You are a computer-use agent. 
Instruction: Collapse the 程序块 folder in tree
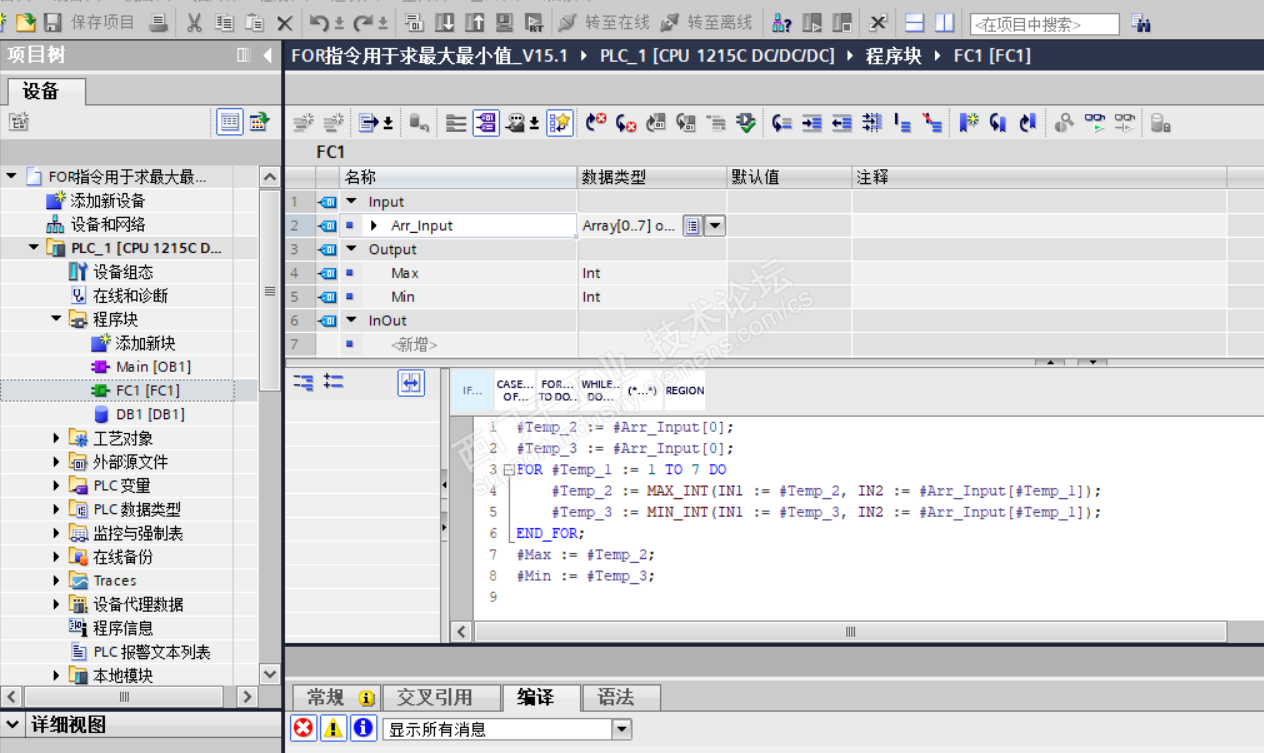(57, 319)
